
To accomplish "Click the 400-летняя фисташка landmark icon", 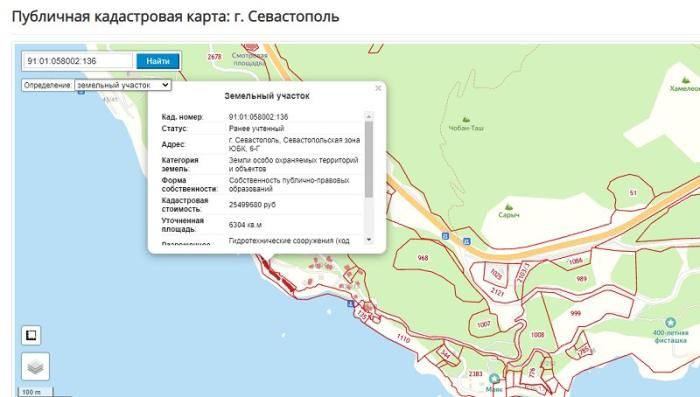I will pyautogui.click(x=670, y=322).
